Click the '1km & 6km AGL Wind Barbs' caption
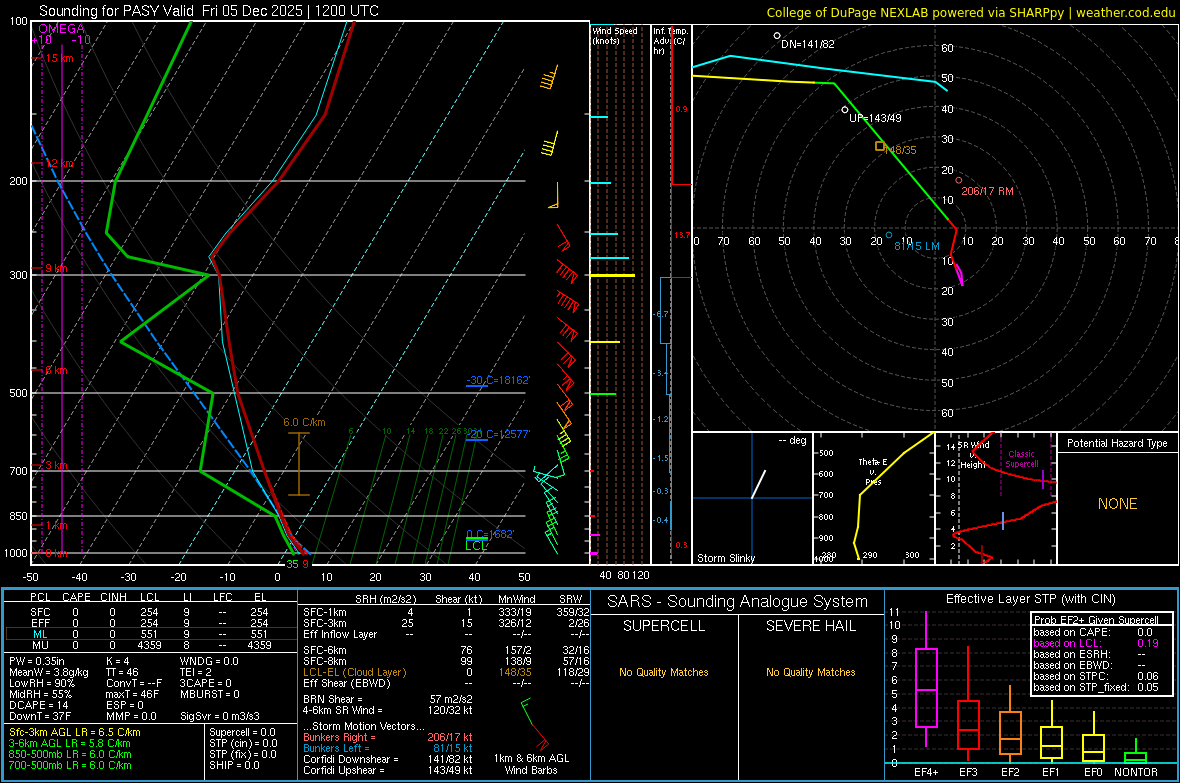This screenshot has width=1180, height=783. (x=531, y=764)
